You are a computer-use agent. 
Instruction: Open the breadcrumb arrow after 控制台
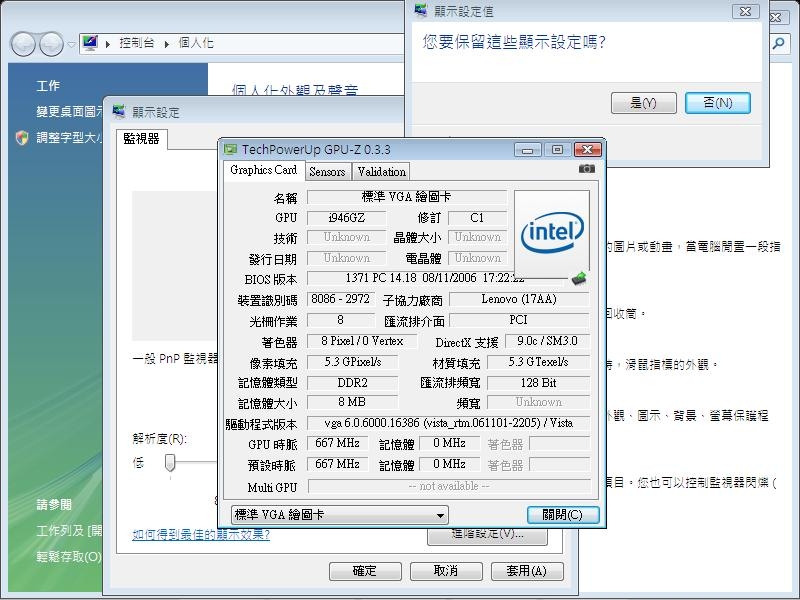pyautogui.click(x=166, y=44)
